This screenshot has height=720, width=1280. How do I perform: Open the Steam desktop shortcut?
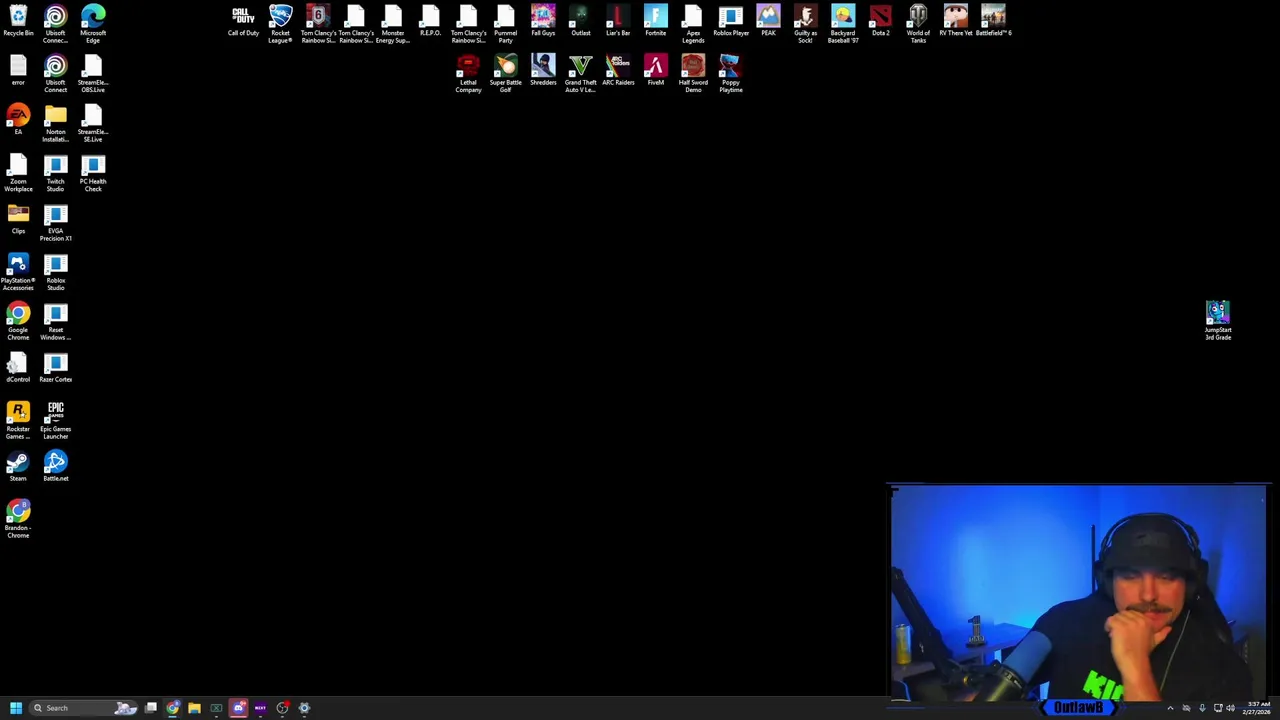click(x=18, y=467)
